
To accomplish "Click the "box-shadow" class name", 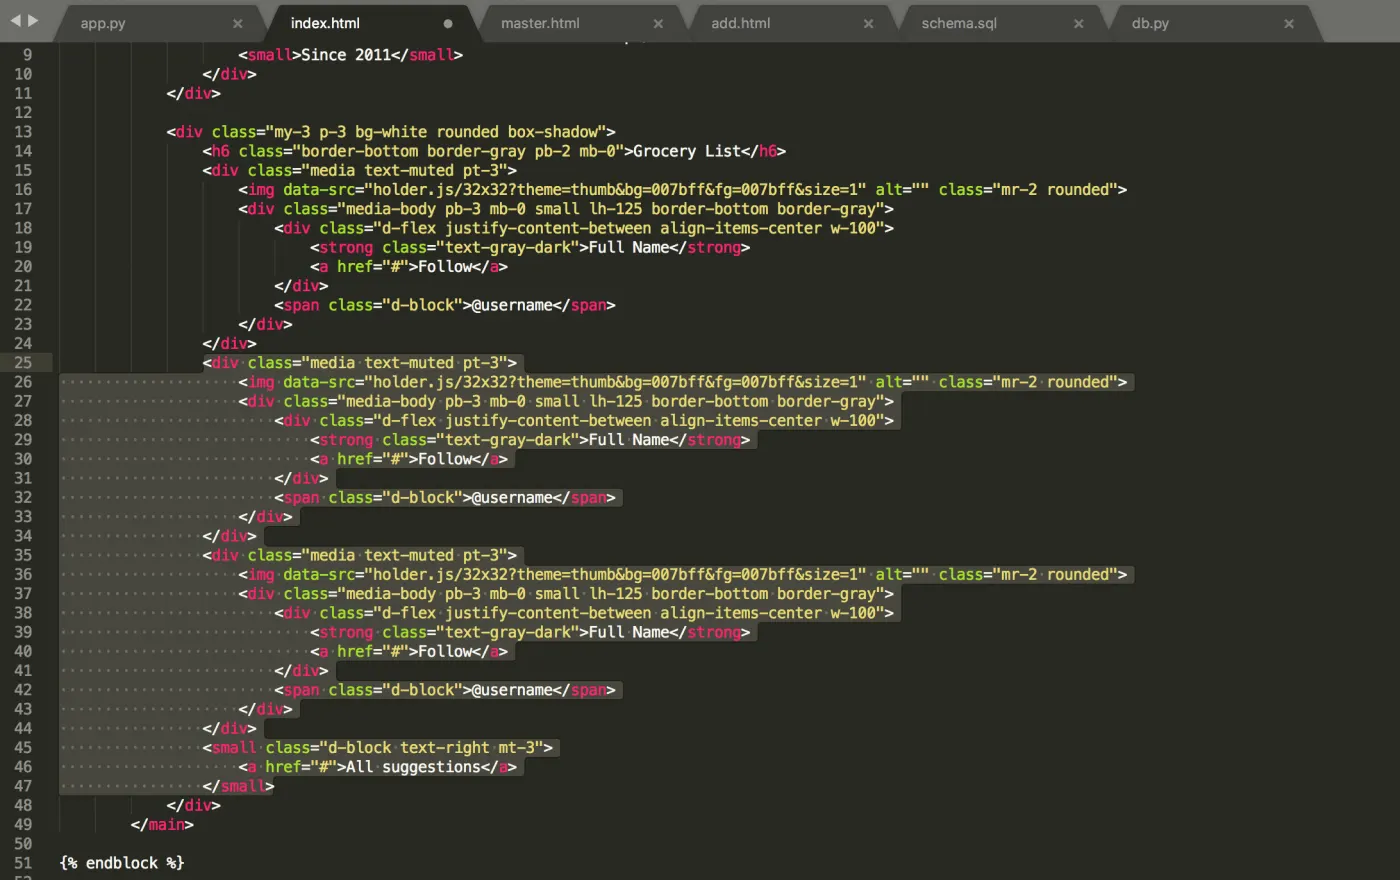I will point(553,132).
